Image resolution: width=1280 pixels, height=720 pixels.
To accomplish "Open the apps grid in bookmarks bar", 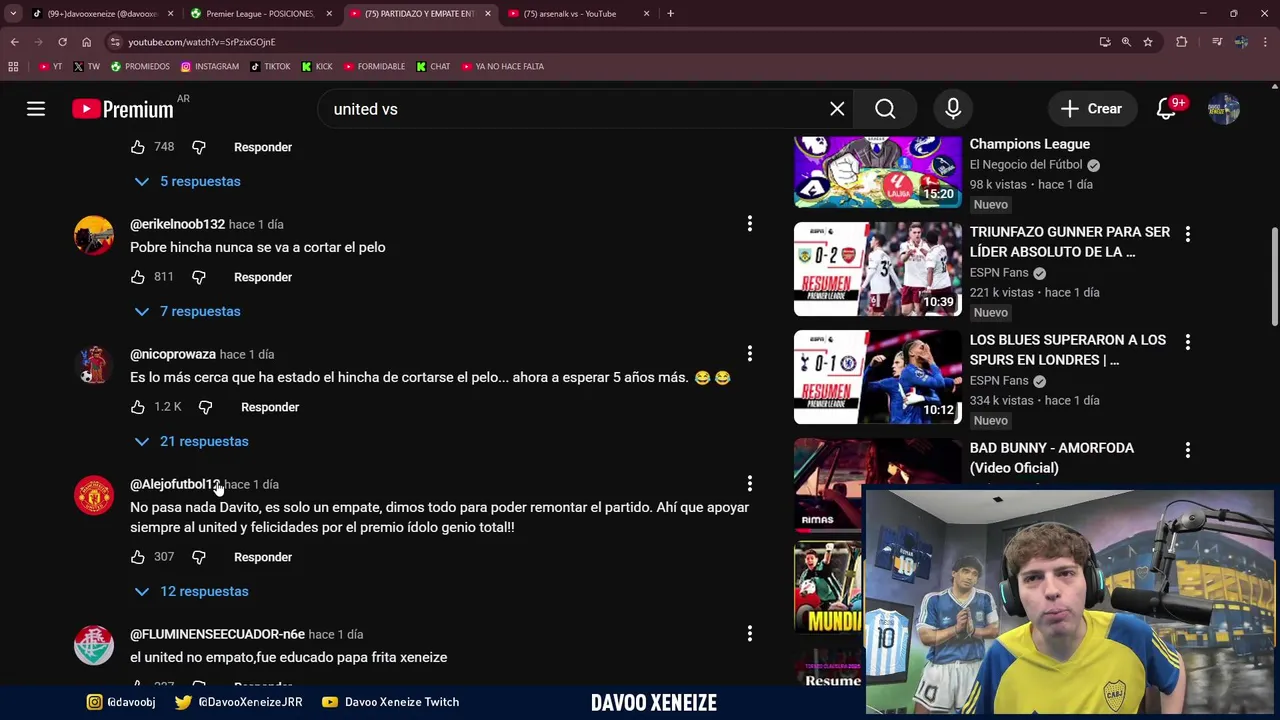I will (x=13, y=67).
